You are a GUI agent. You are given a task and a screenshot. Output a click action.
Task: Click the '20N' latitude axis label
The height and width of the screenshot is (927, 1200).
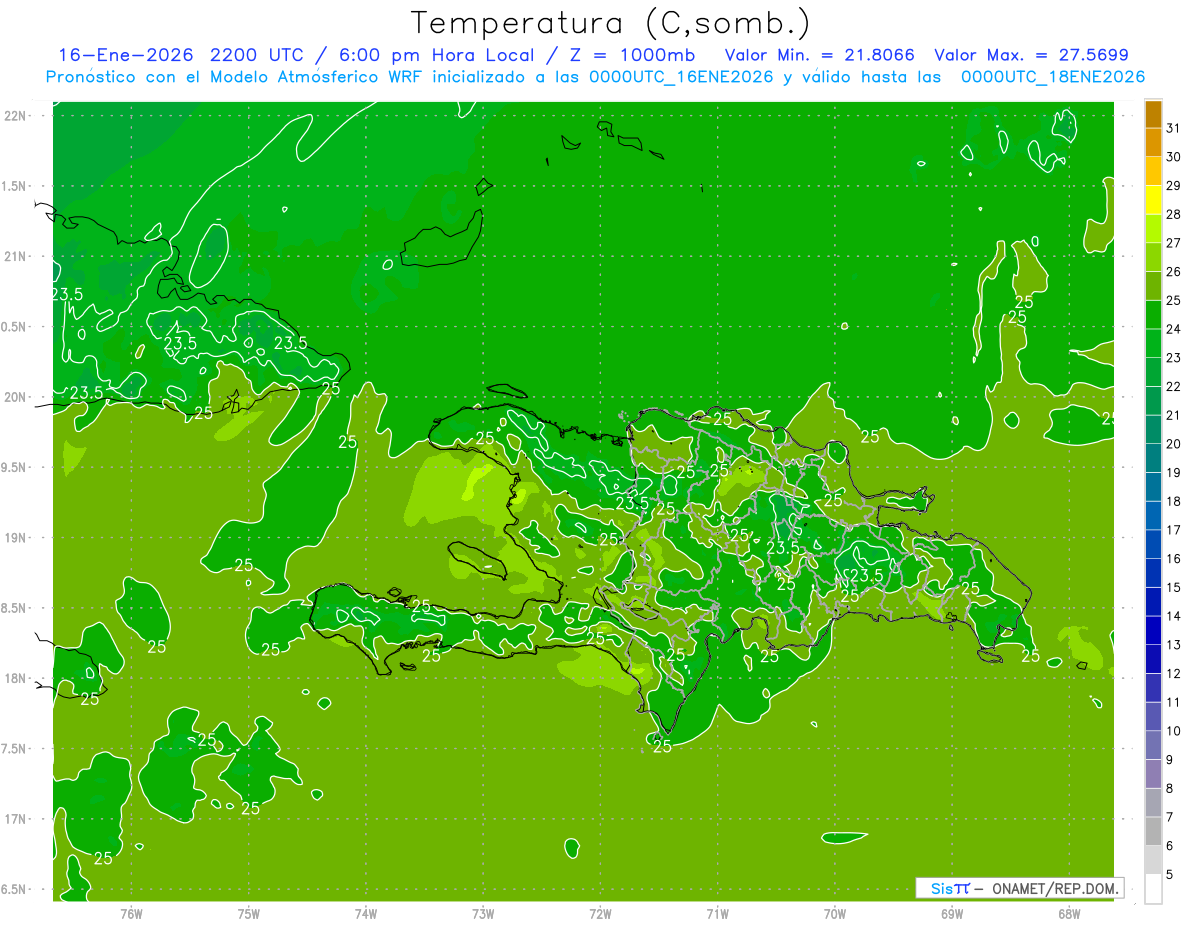click(15, 397)
